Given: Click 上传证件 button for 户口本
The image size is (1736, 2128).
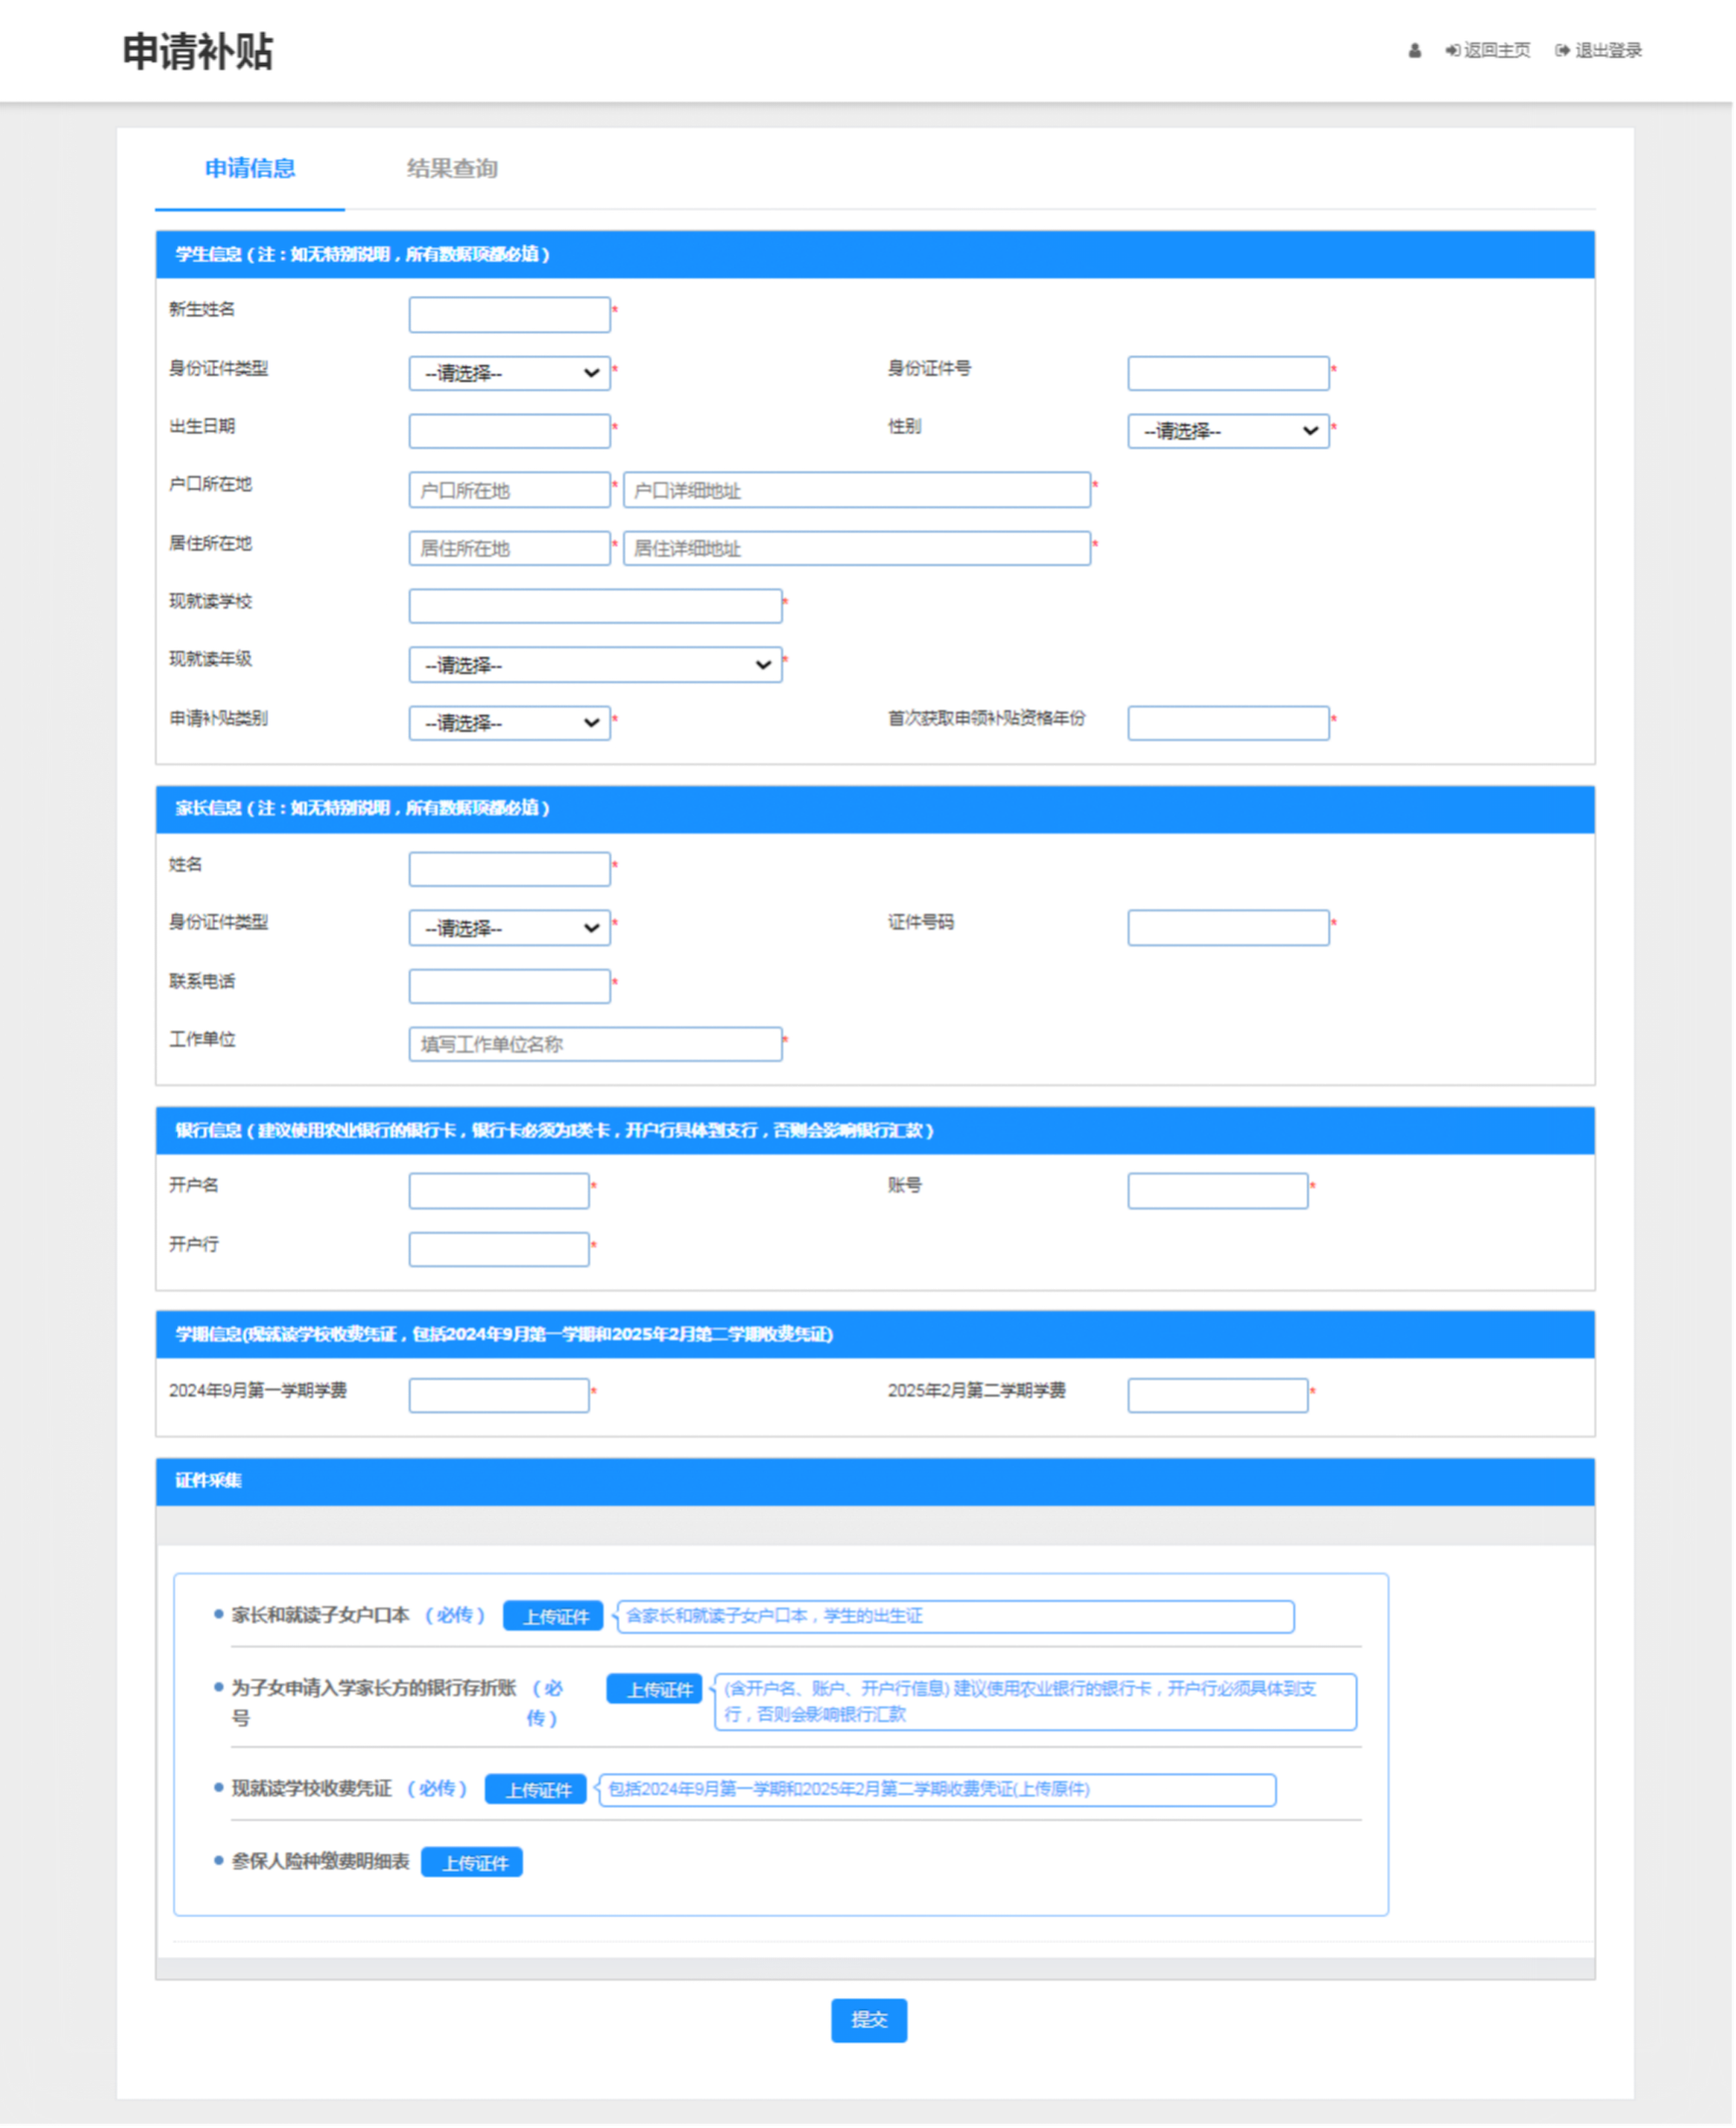Looking at the screenshot, I should point(553,1616).
